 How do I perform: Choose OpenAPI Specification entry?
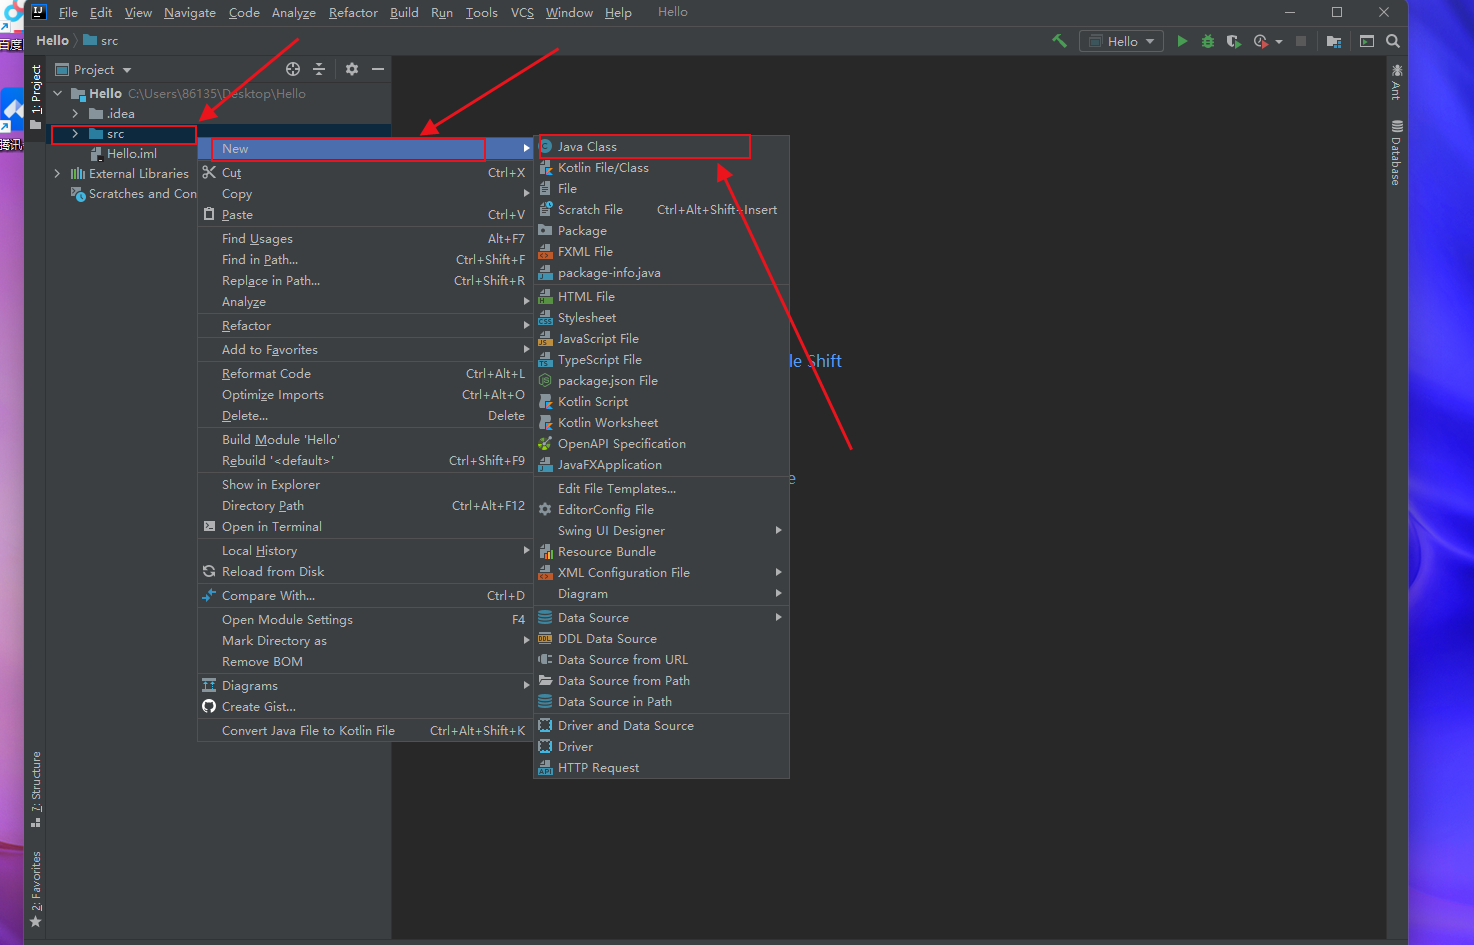tap(661, 444)
